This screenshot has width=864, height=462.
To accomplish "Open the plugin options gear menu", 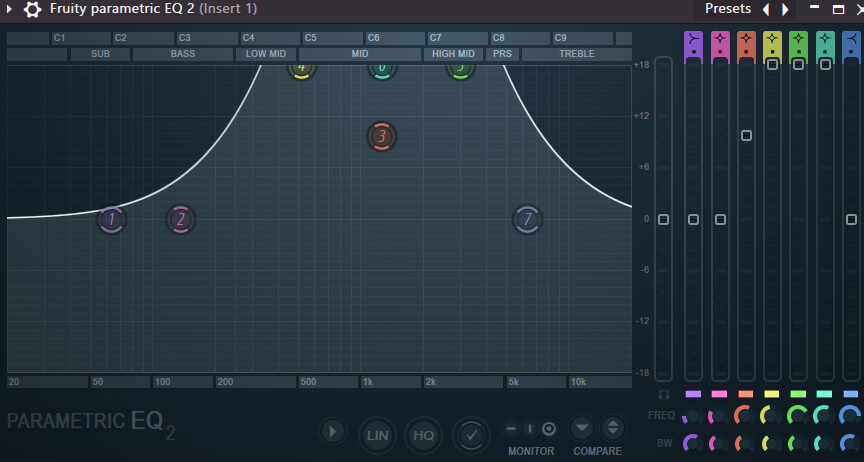I will 32,9.
